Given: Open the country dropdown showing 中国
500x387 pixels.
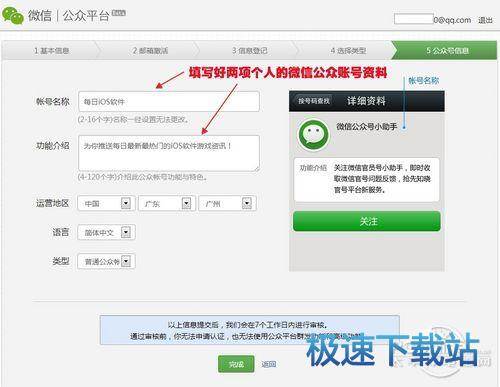Looking at the screenshot, I should (x=106, y=203).
